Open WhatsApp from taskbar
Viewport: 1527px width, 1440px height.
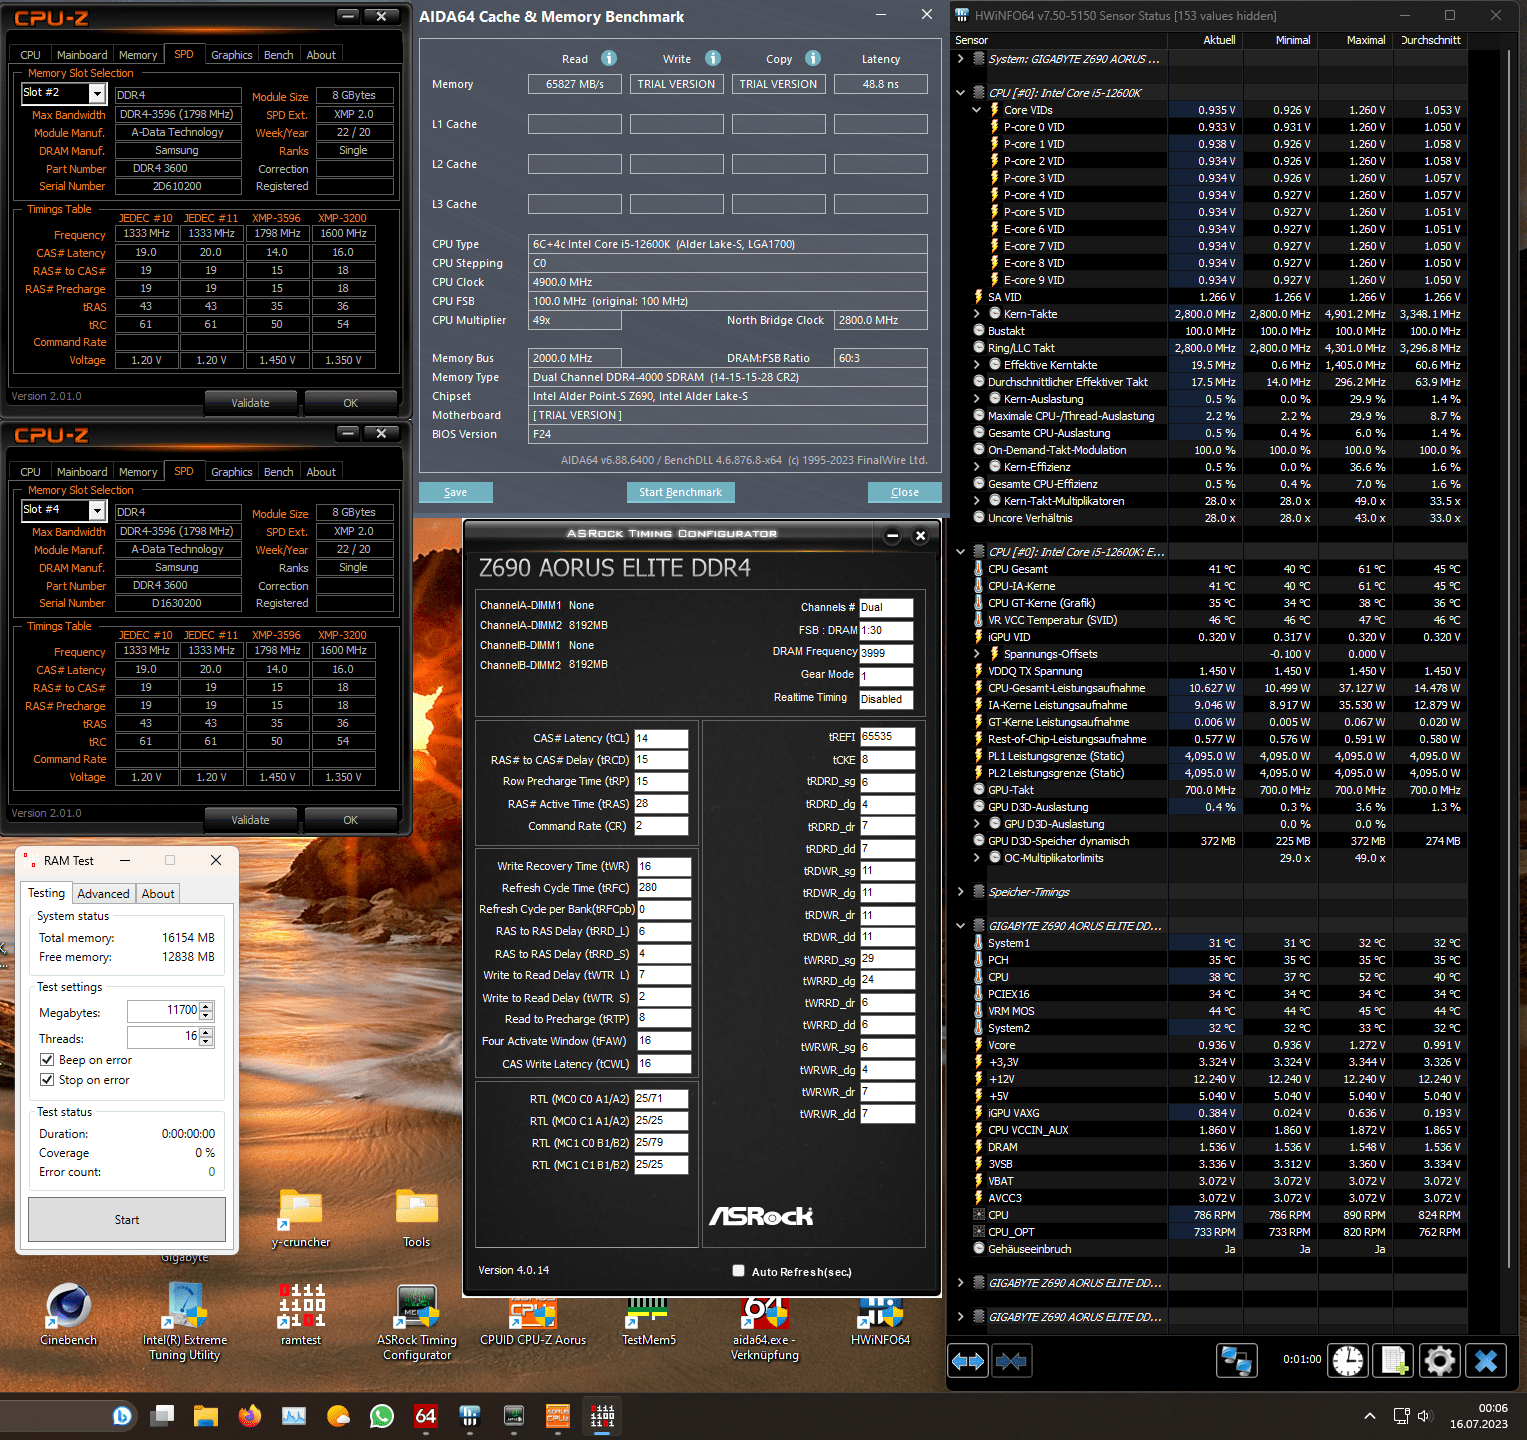pyautogui.click(x=382, y=1416)
